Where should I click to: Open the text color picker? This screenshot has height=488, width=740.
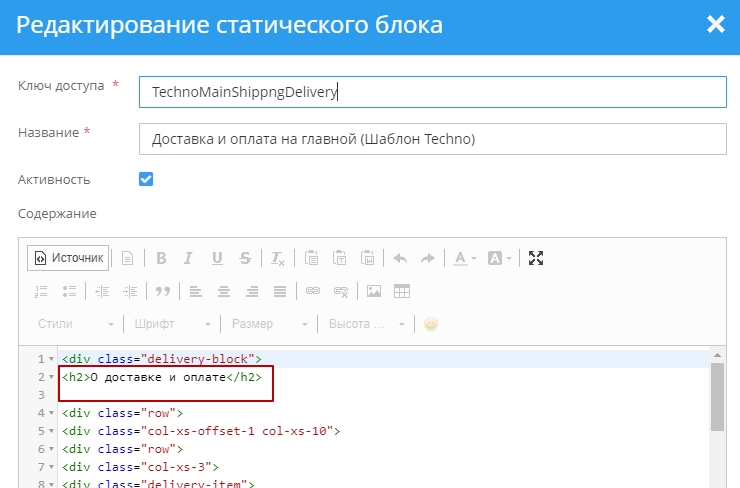tap(465, 258)
